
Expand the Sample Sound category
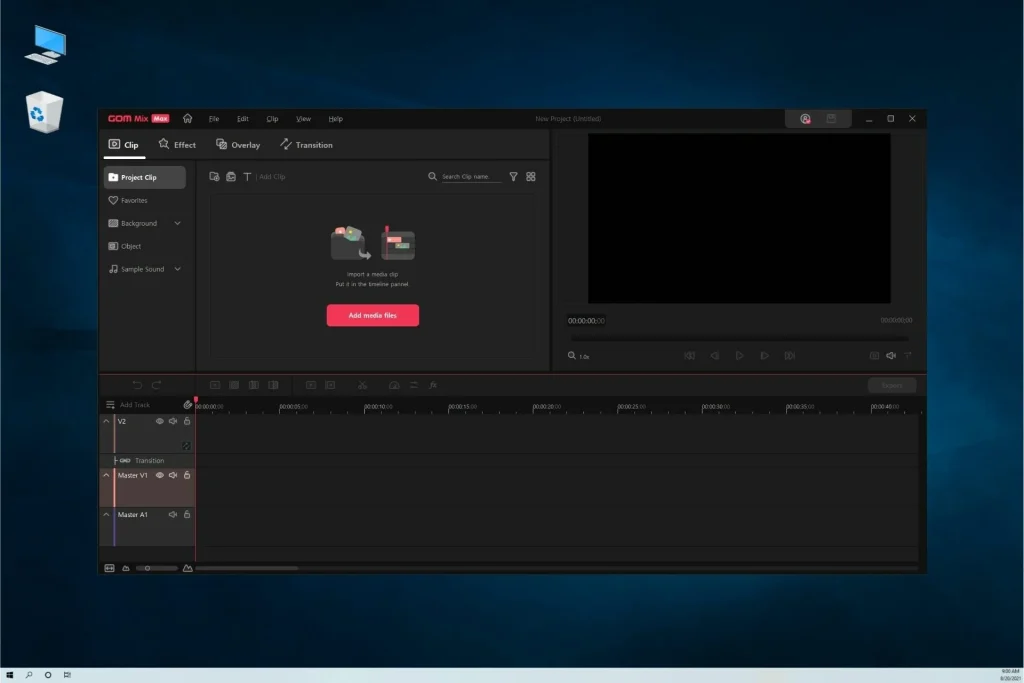tap(175, 269)
